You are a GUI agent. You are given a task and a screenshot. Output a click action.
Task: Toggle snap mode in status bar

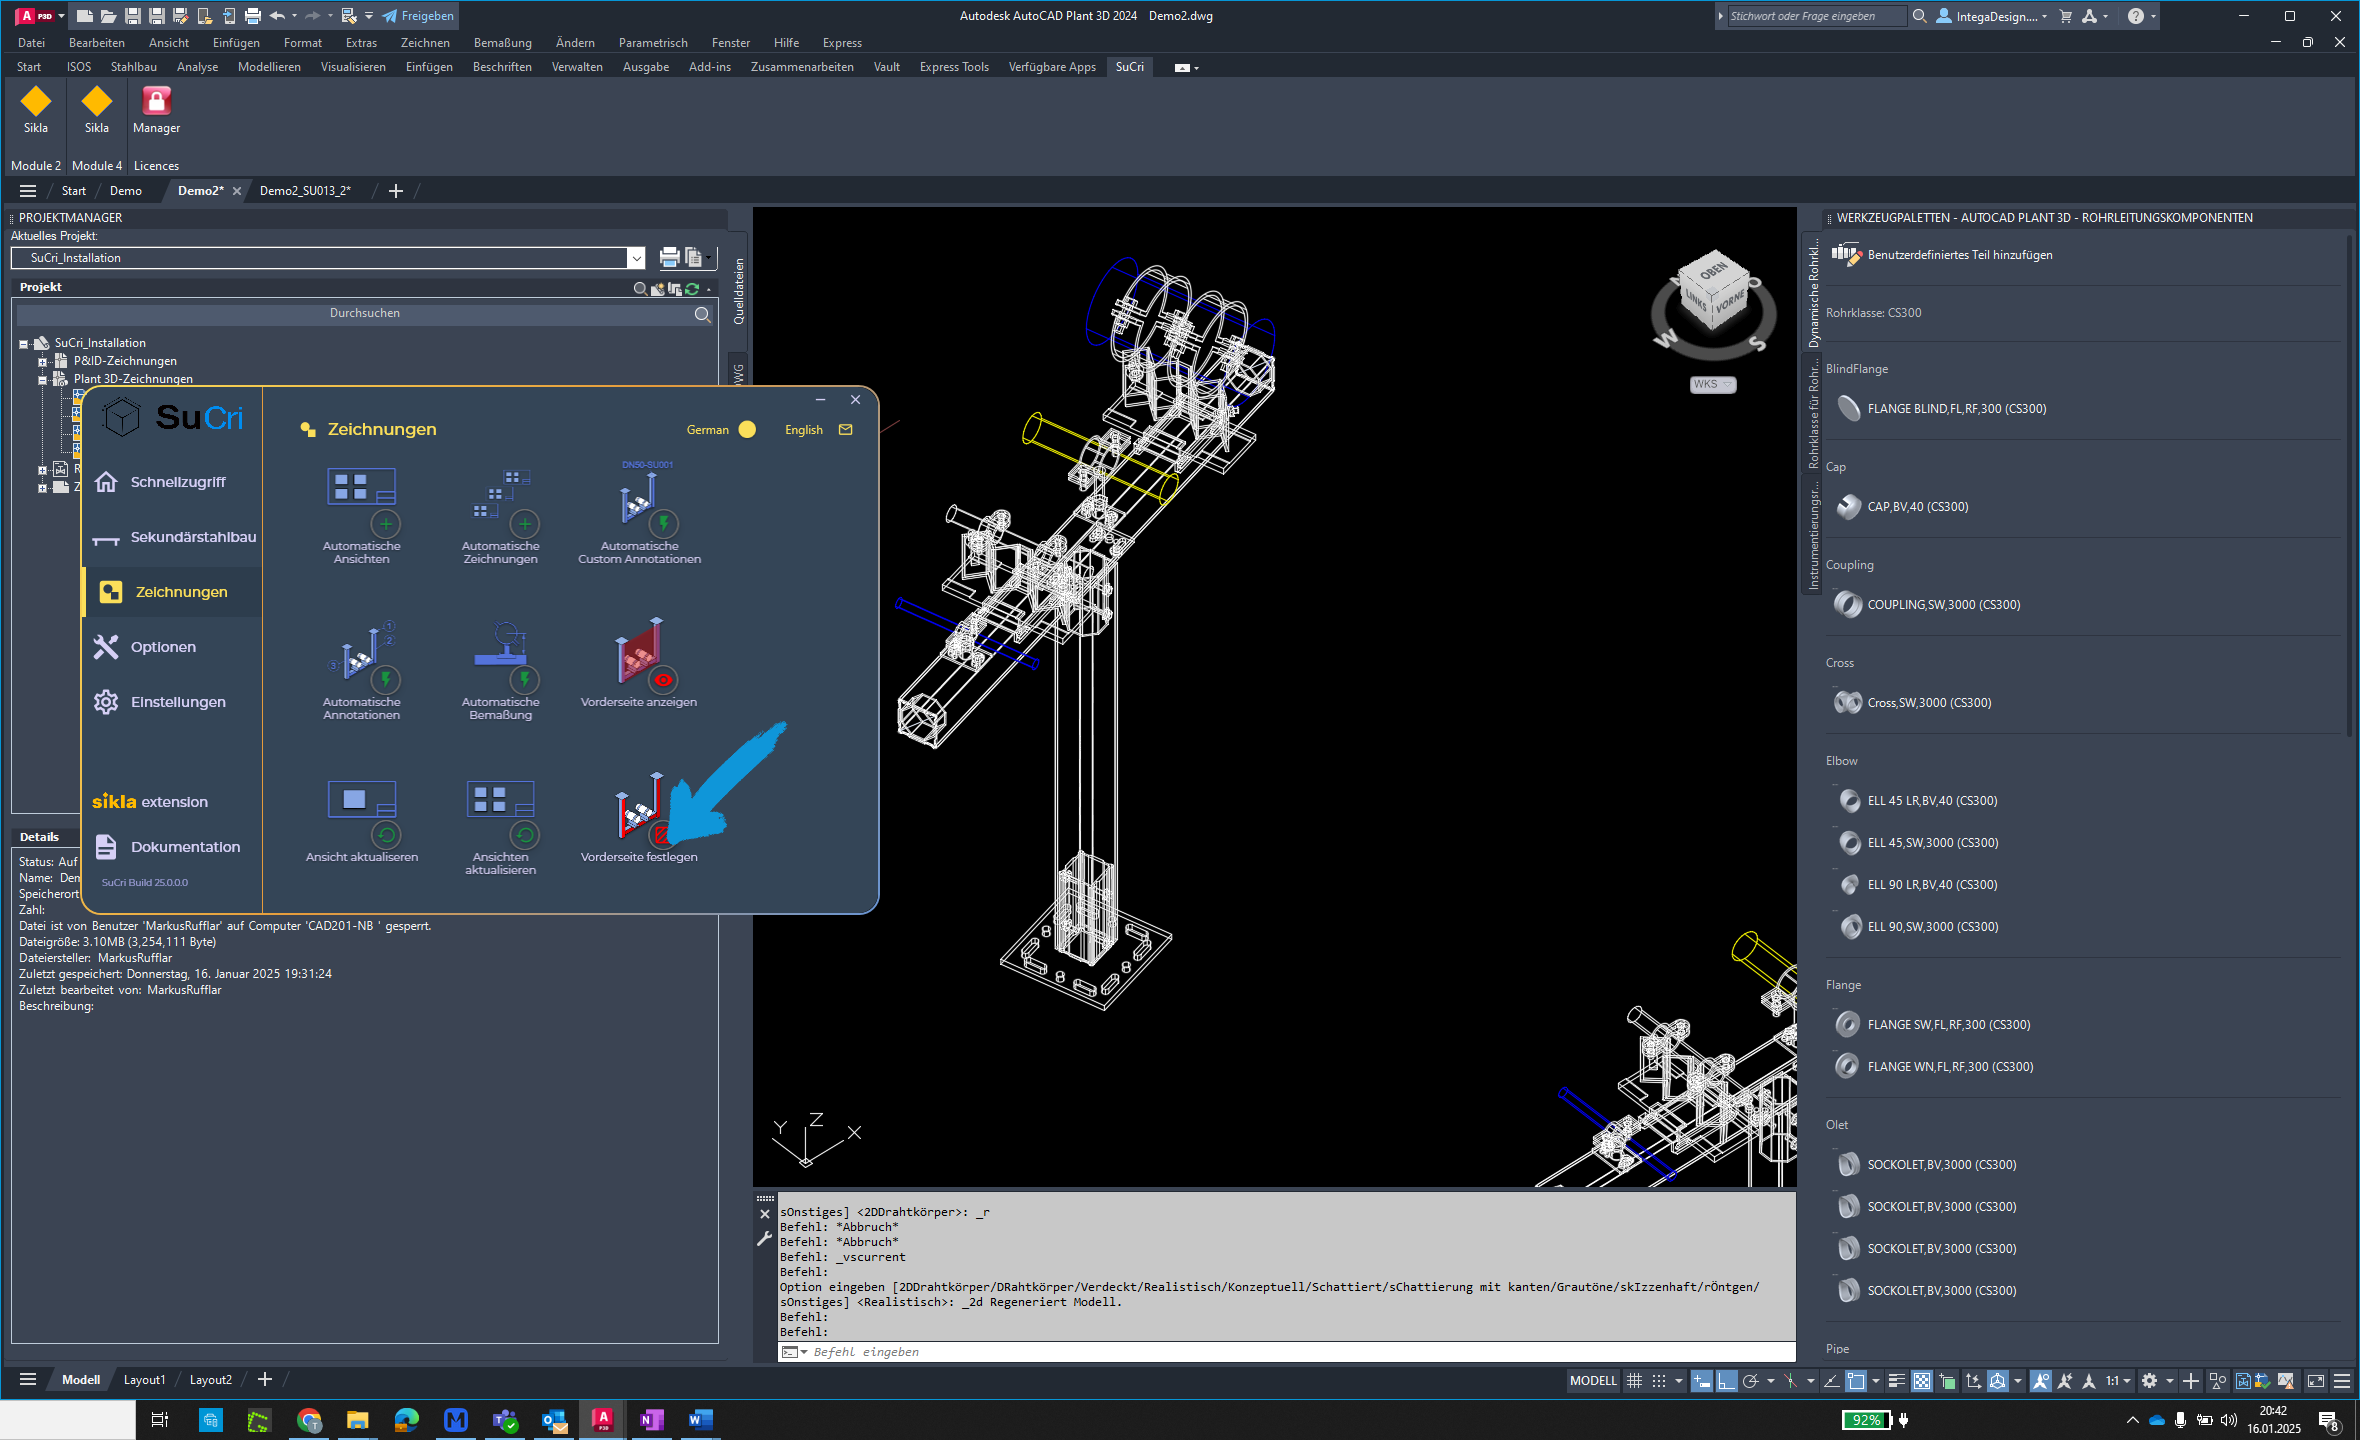tap(1659, 1381)
